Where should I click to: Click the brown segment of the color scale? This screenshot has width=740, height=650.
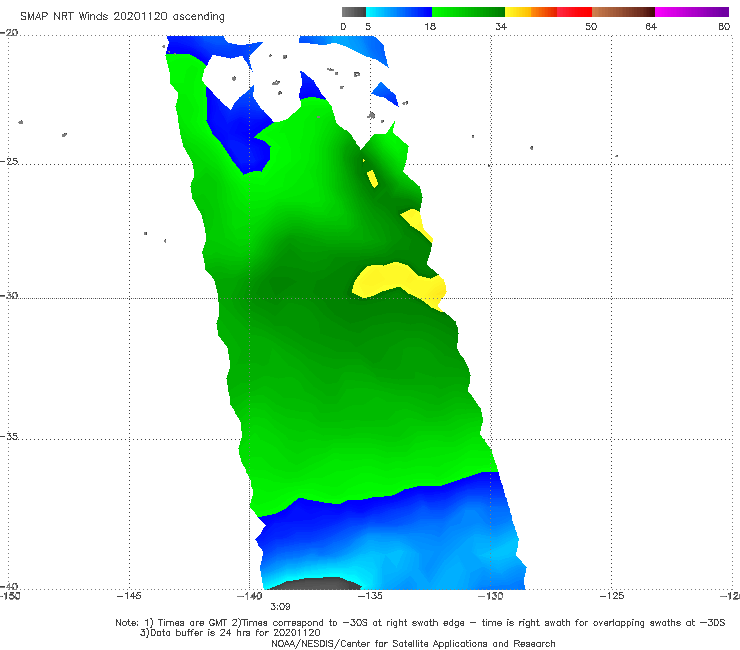[623, 12]
